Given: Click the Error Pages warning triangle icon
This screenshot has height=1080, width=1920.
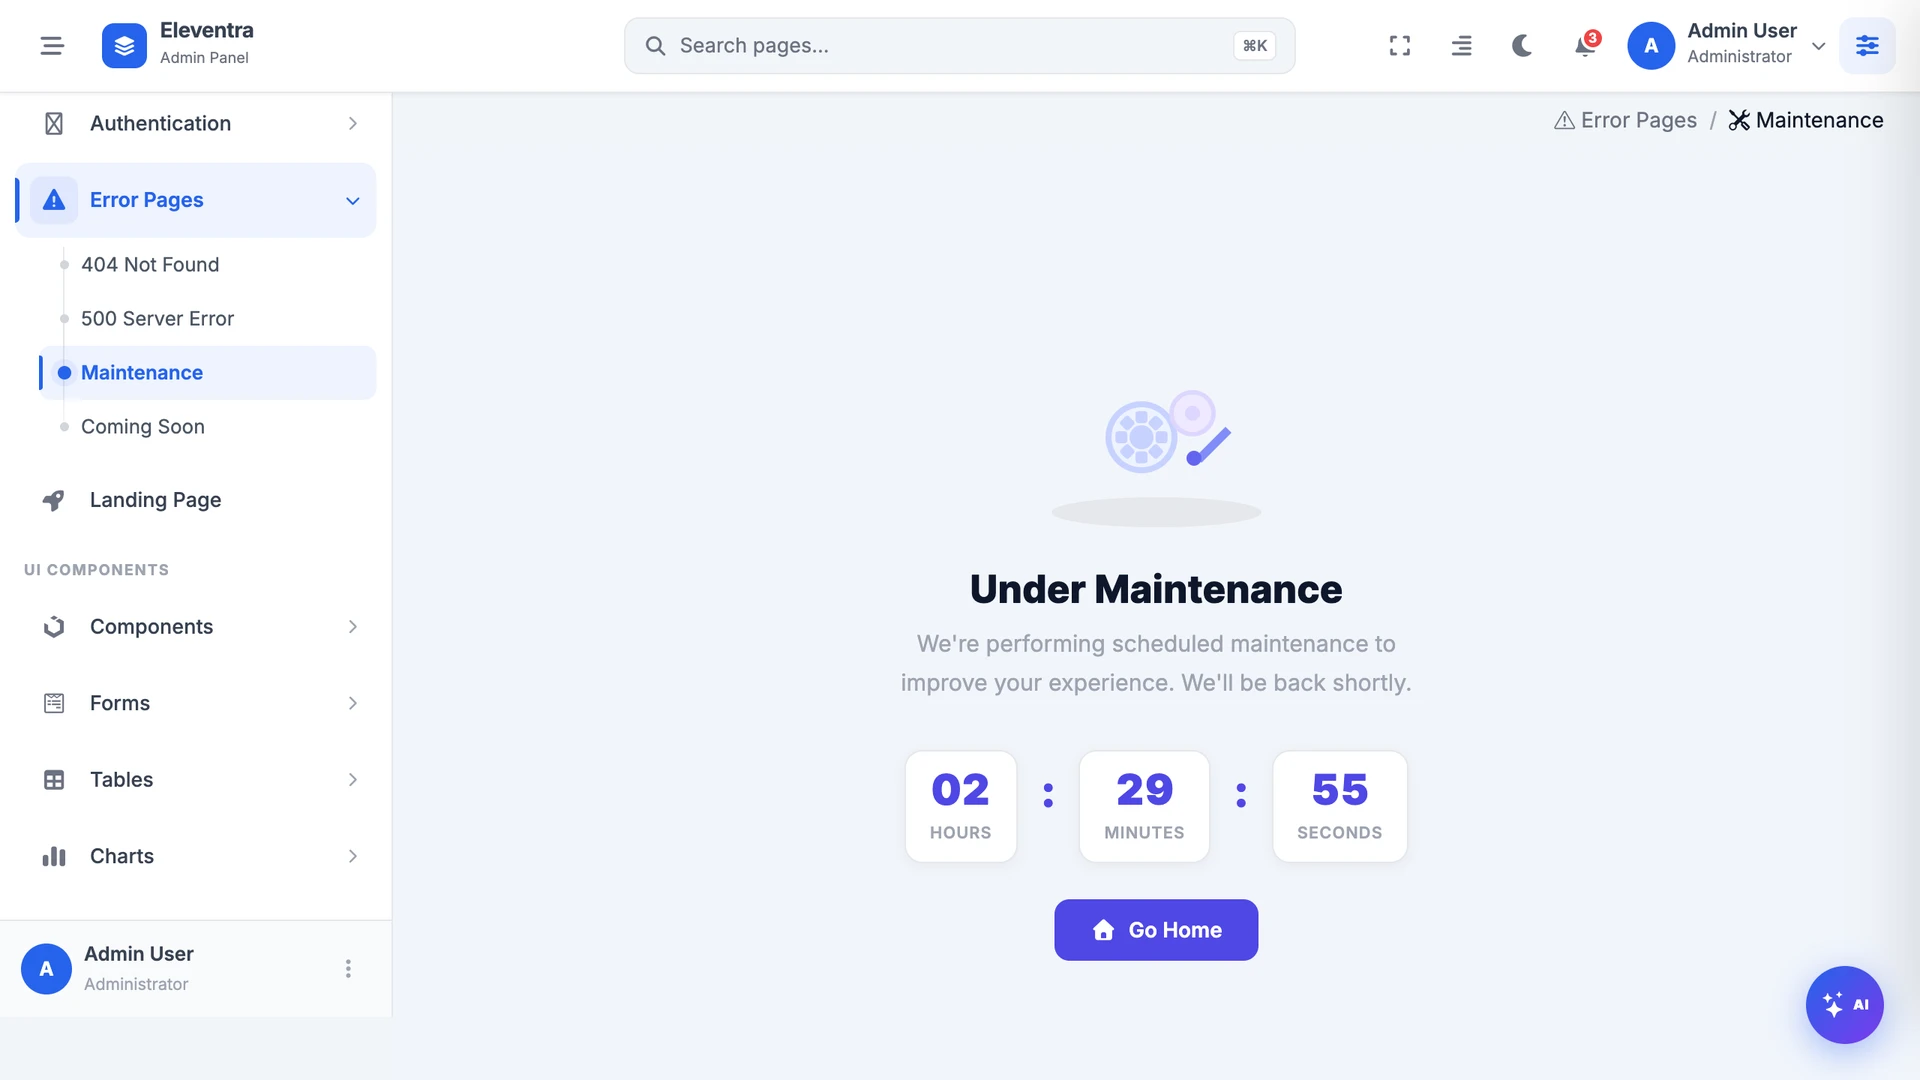Looking at the screenshot, I should pyautogui.click(x=54, y=200).
